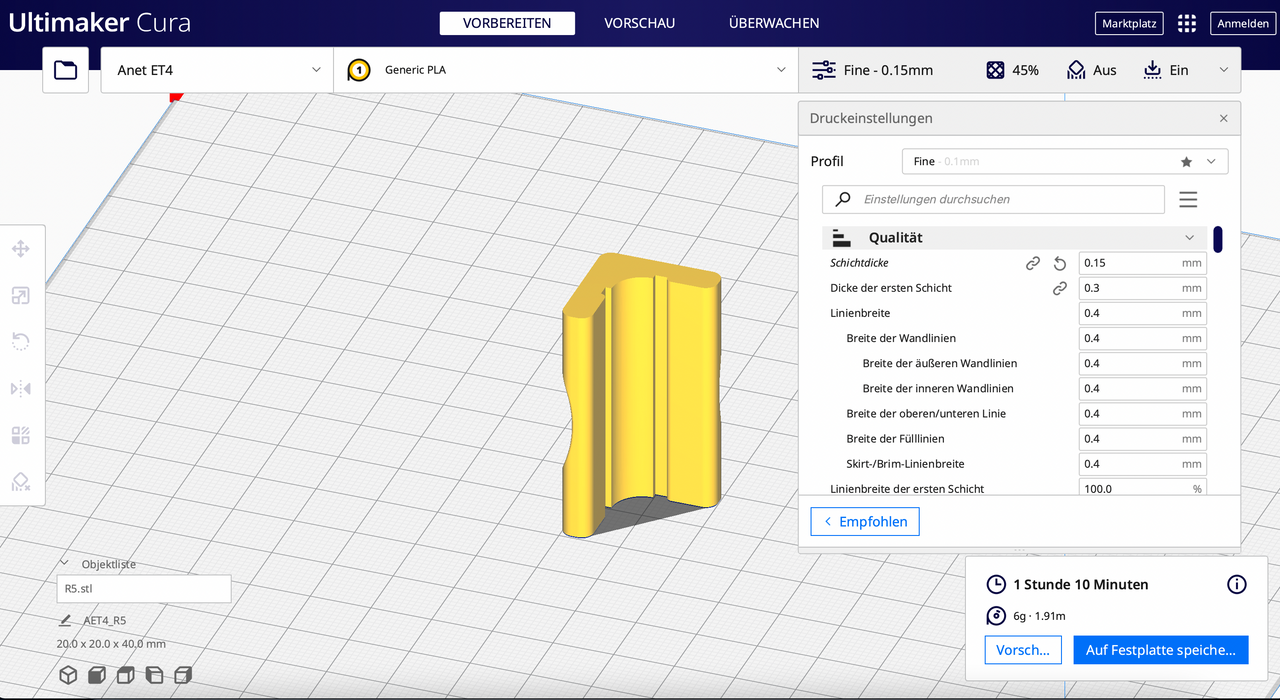The width and height of the screenshot is (1280, 700).
Task: Click the settings panel scrollbar handle
Action: (1218, 240)
